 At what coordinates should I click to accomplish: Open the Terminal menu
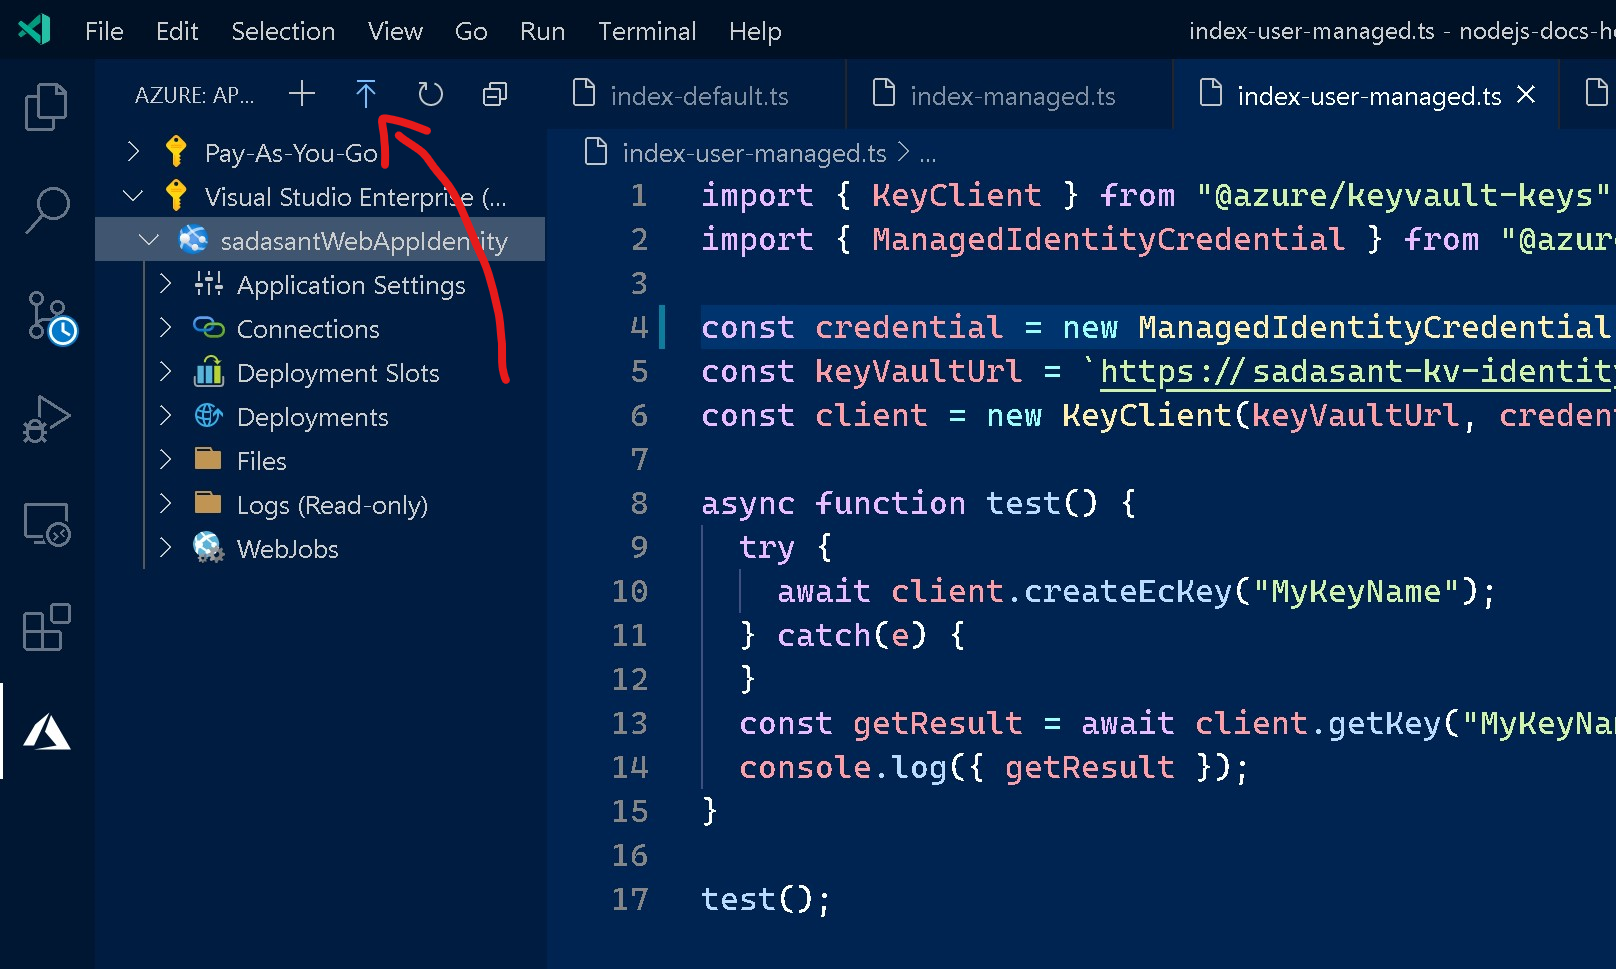(x=647, y=31)
